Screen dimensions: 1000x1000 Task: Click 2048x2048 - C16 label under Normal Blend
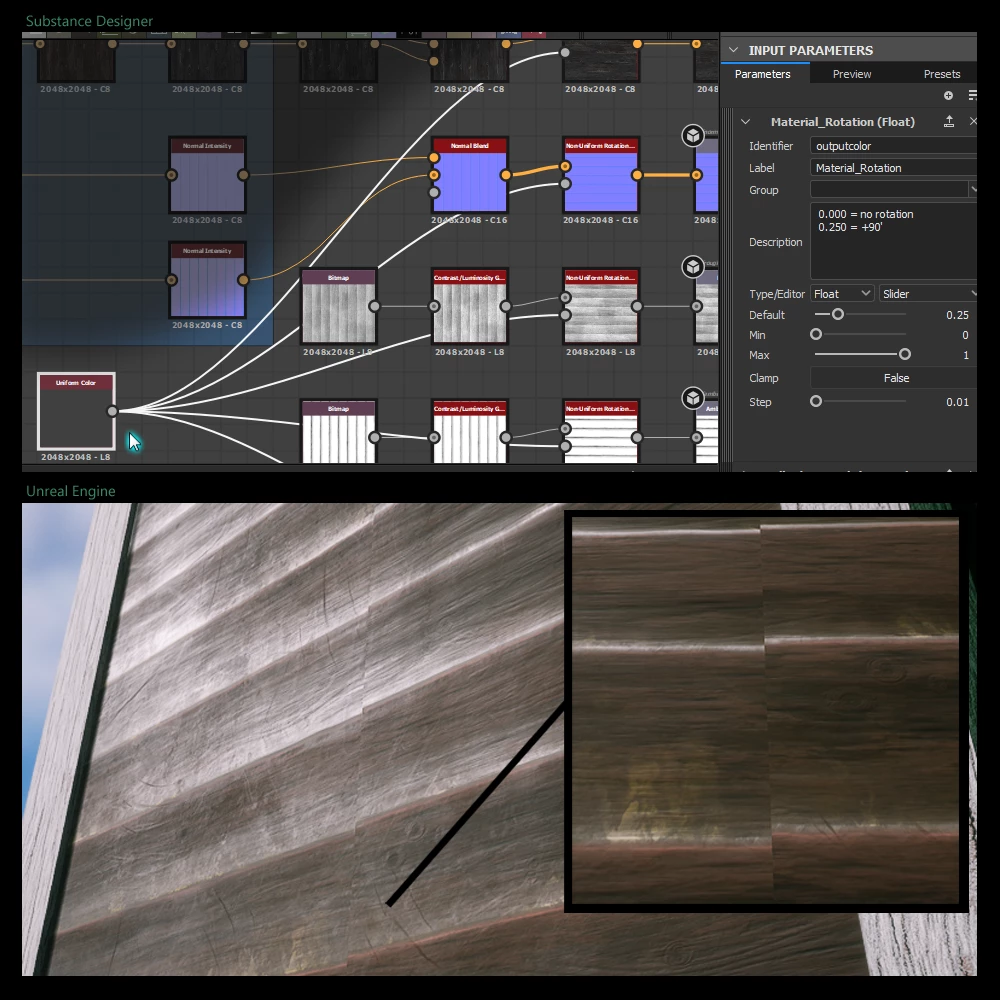(x=469, y=220)
